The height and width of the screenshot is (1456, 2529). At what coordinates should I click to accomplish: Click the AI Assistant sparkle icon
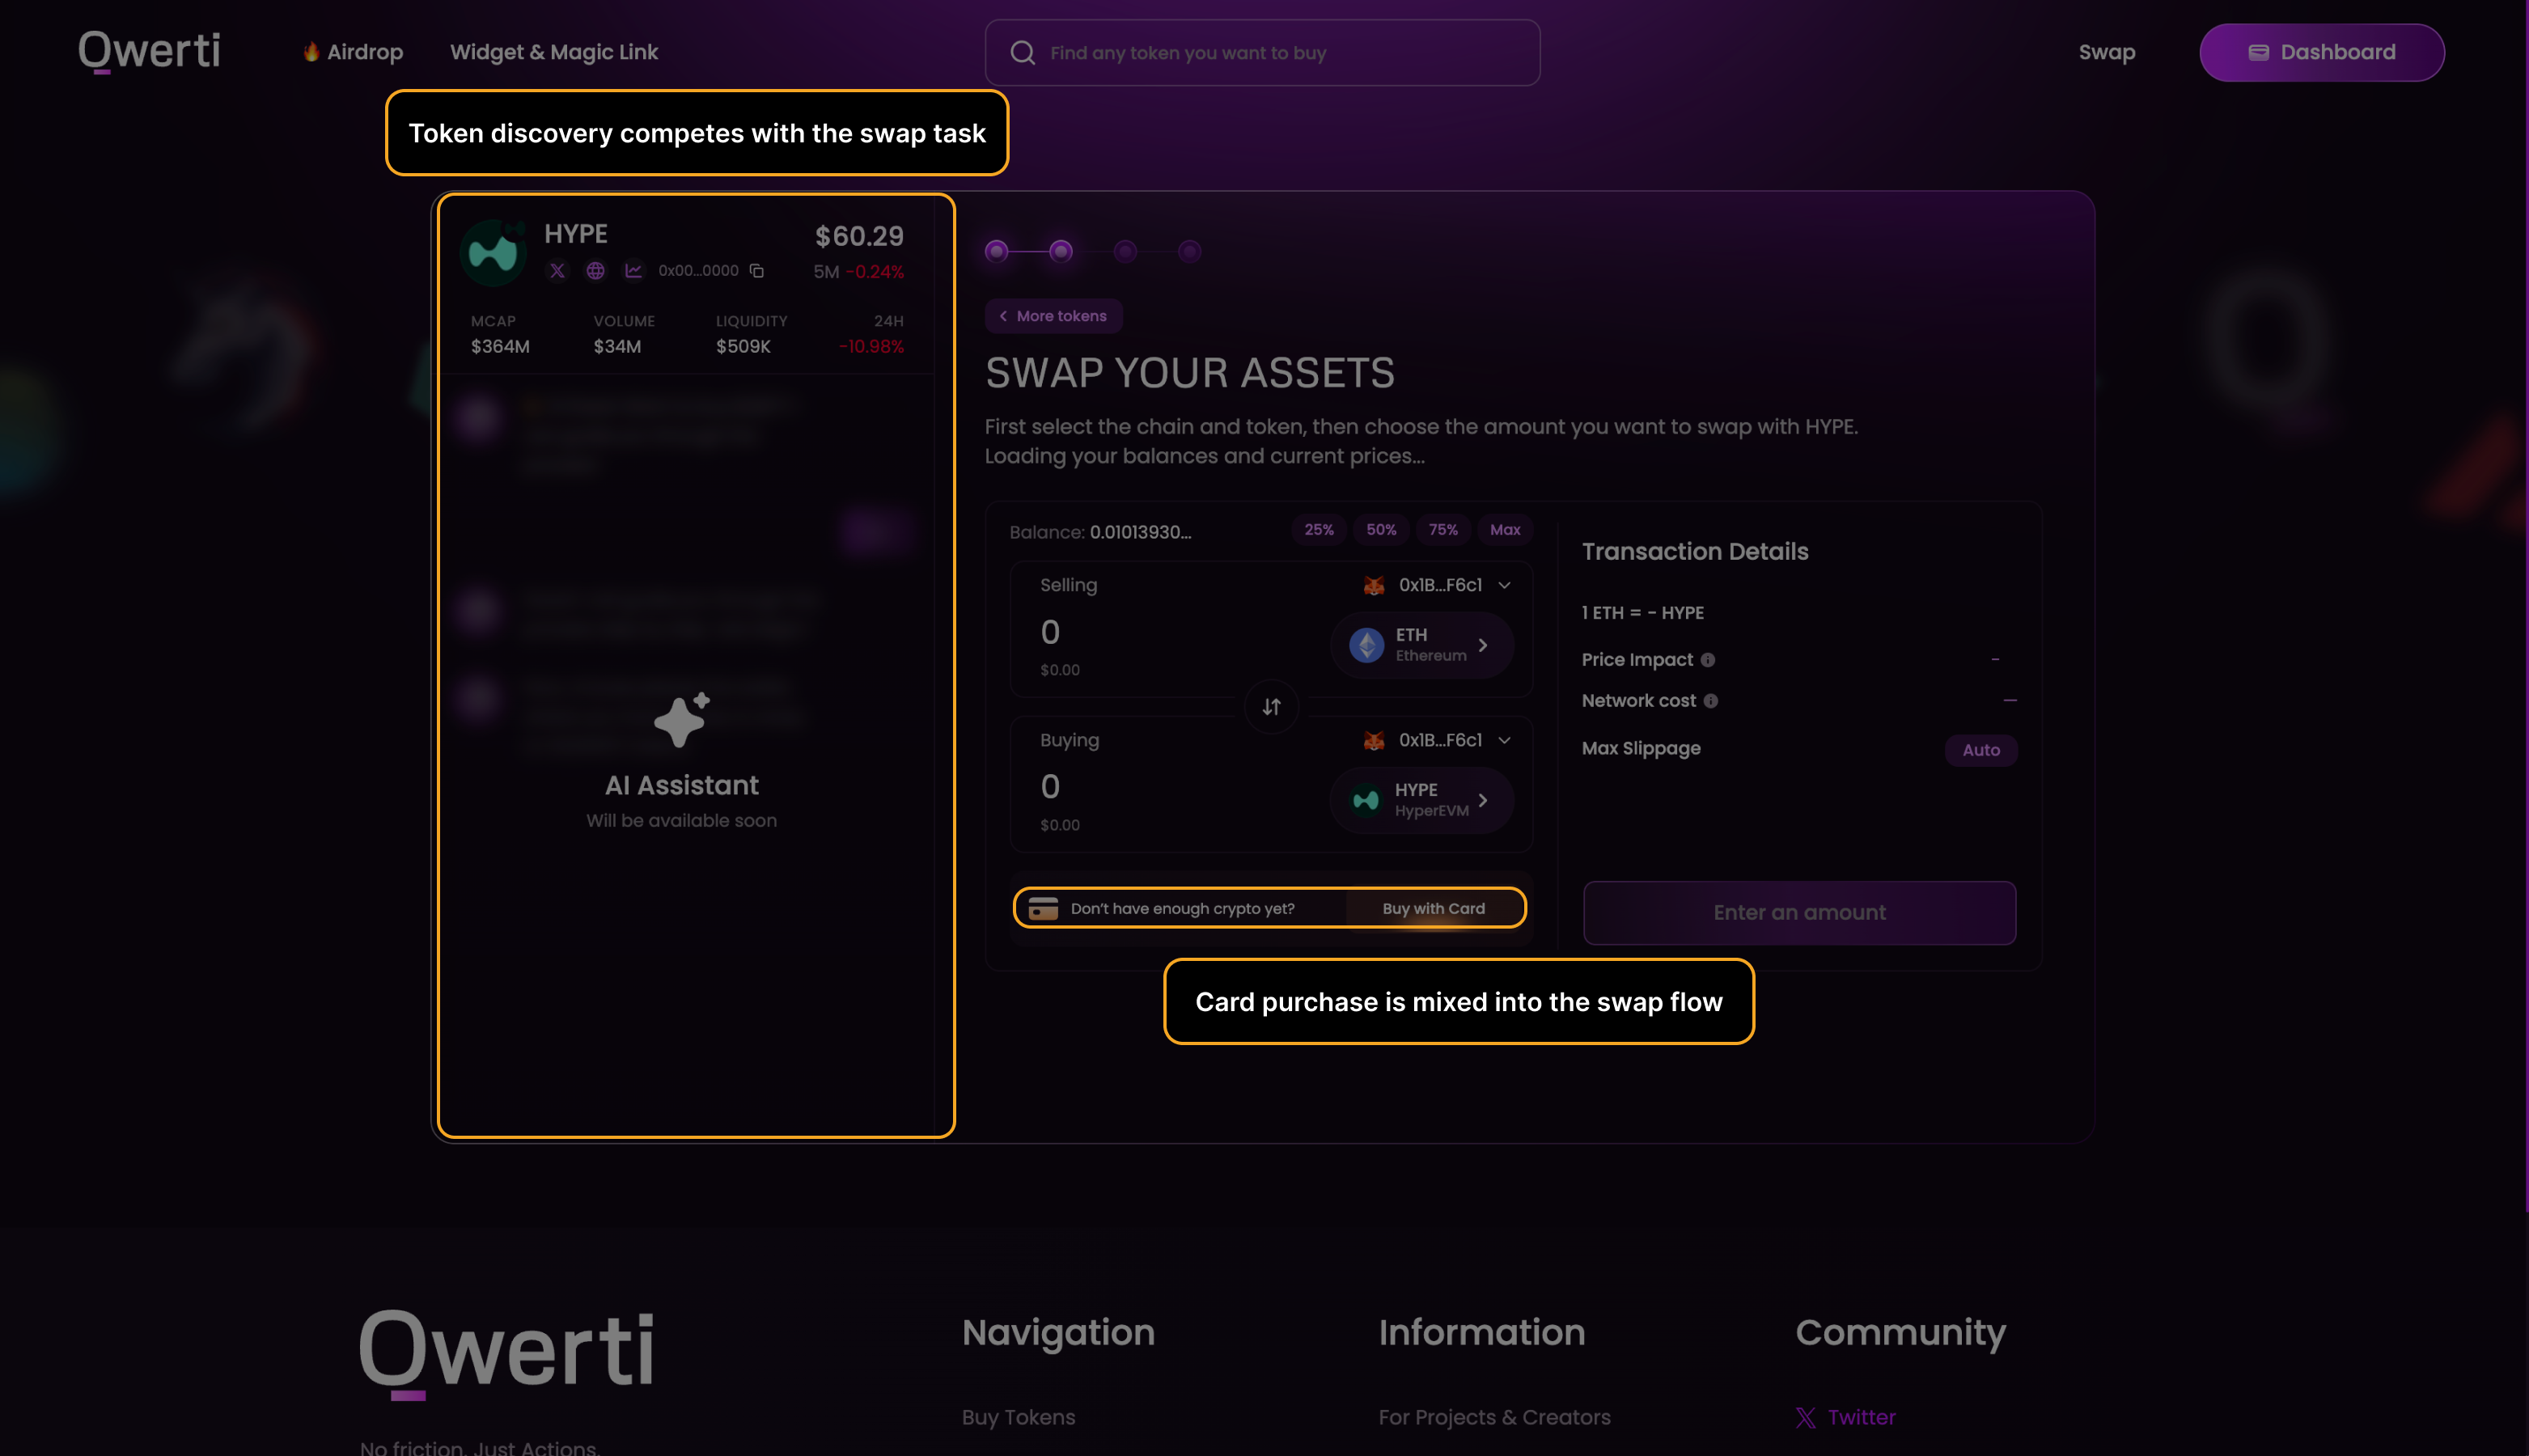682,720
